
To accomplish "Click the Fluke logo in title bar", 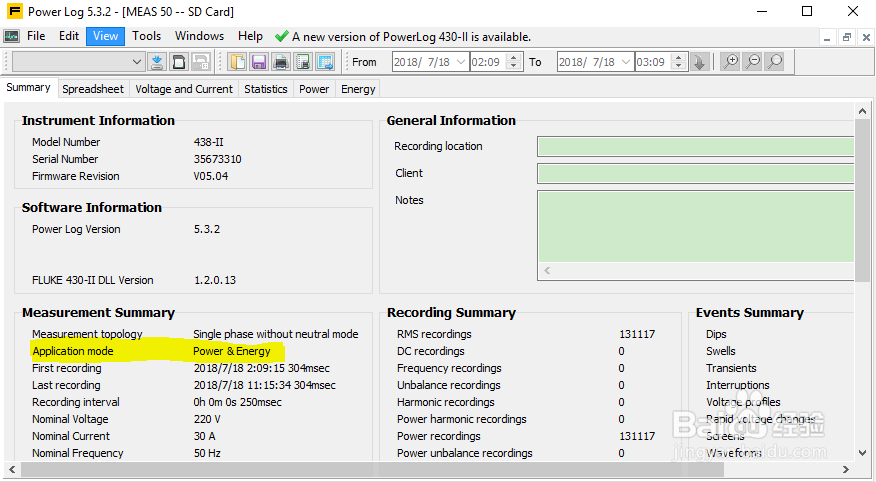I will tap(15, 11).
